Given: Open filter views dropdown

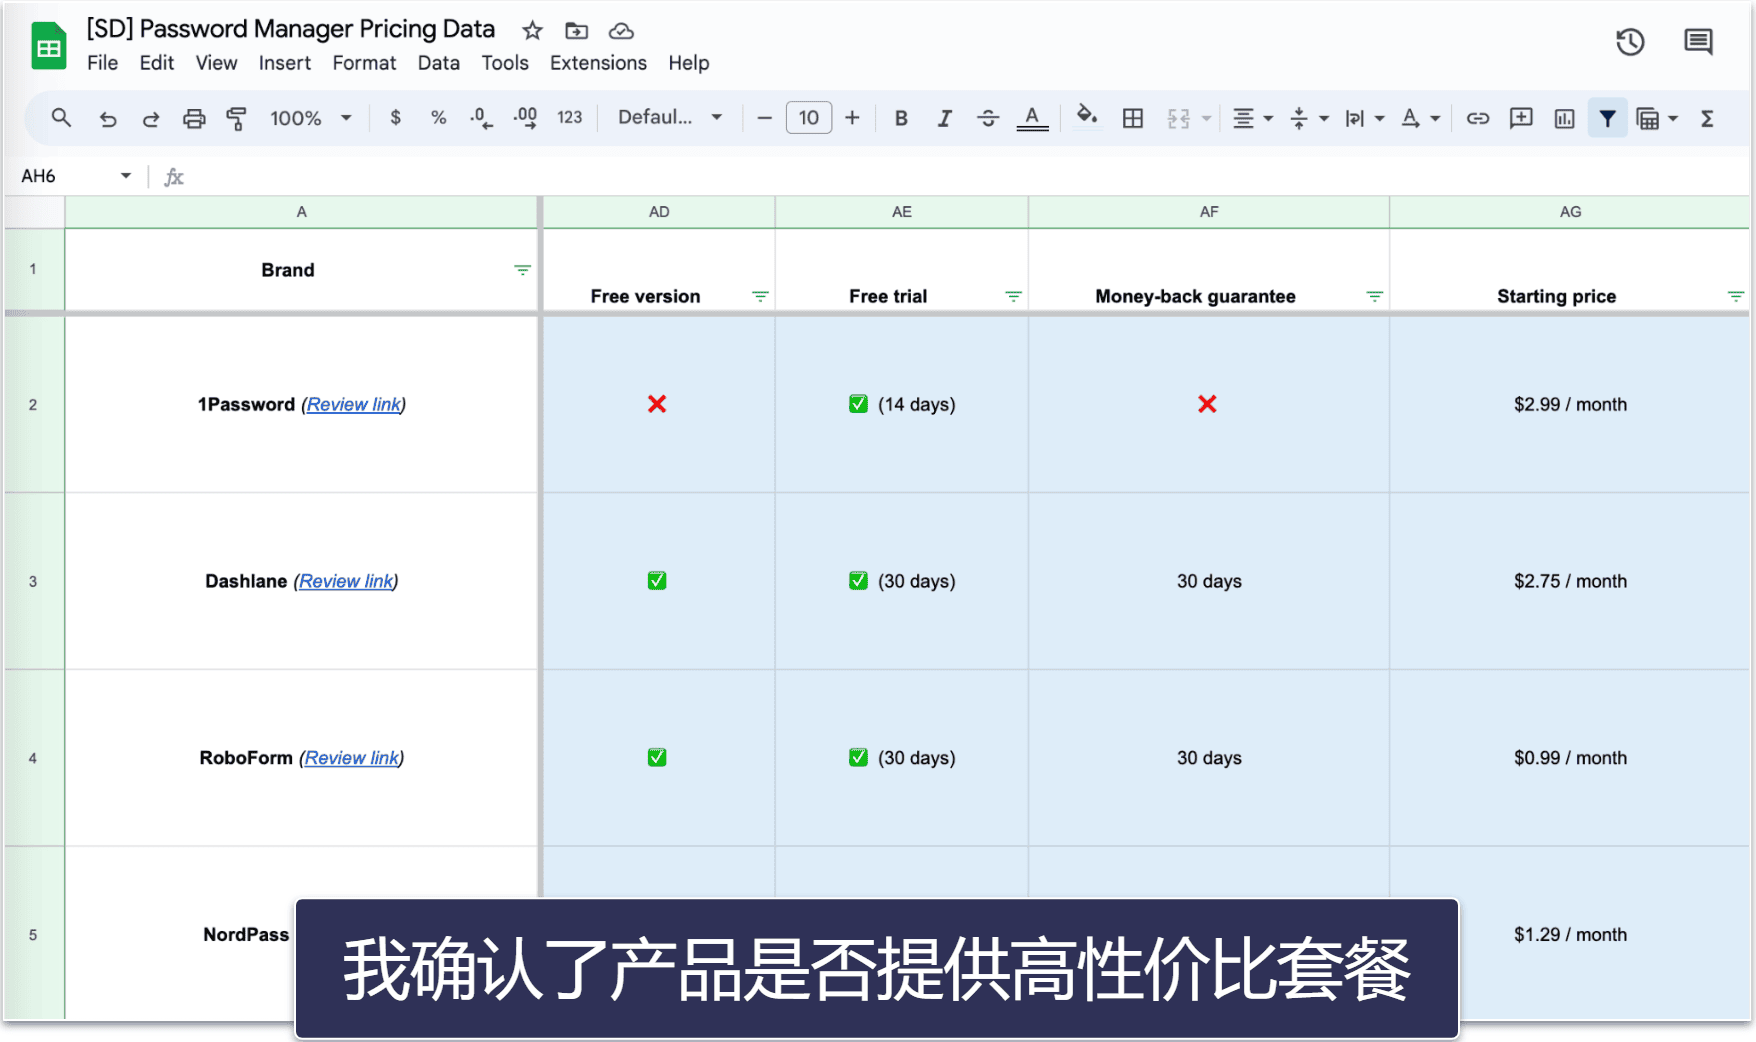Looking at the screenshot, I should pos(1656,118).
